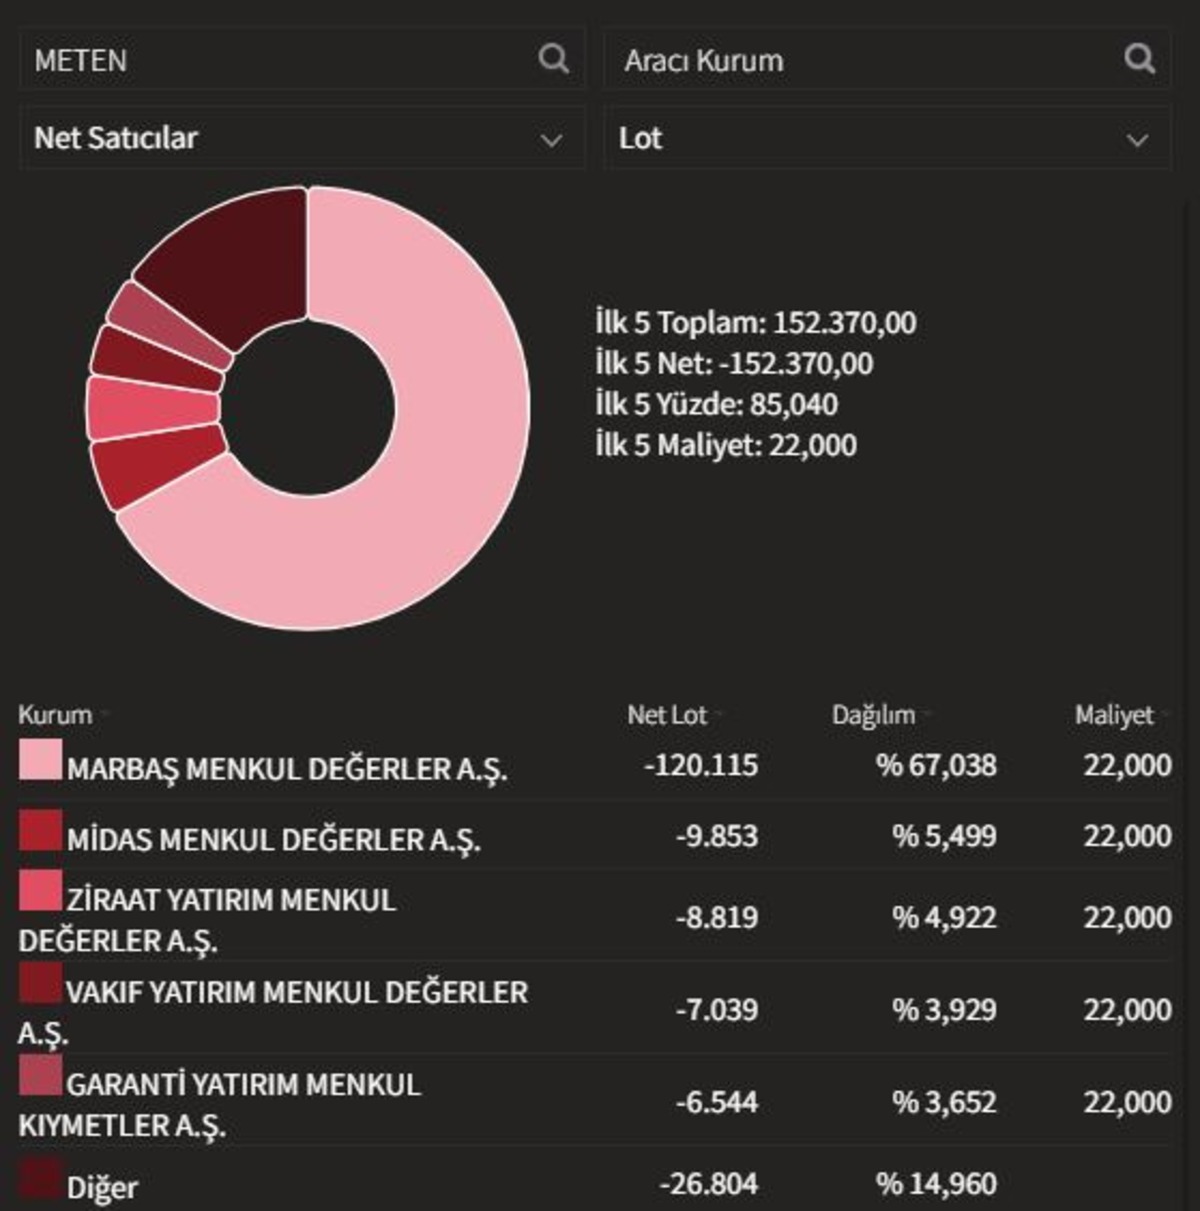Click the net lot value -9.853
The image size is (1200, 1211).
pyautogui.click(x=717, y=836)
